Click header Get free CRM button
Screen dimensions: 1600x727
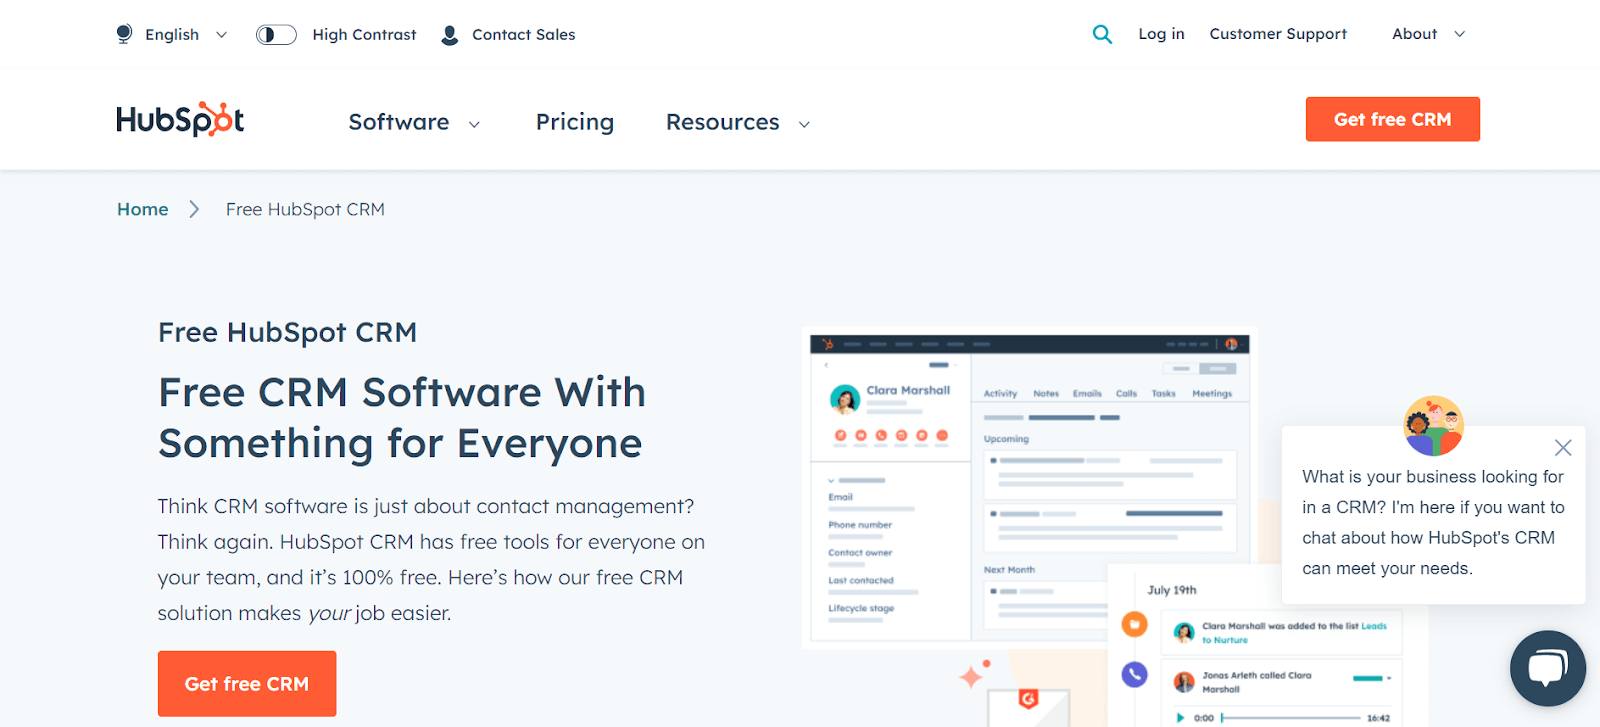click(x=1392, y=119)
